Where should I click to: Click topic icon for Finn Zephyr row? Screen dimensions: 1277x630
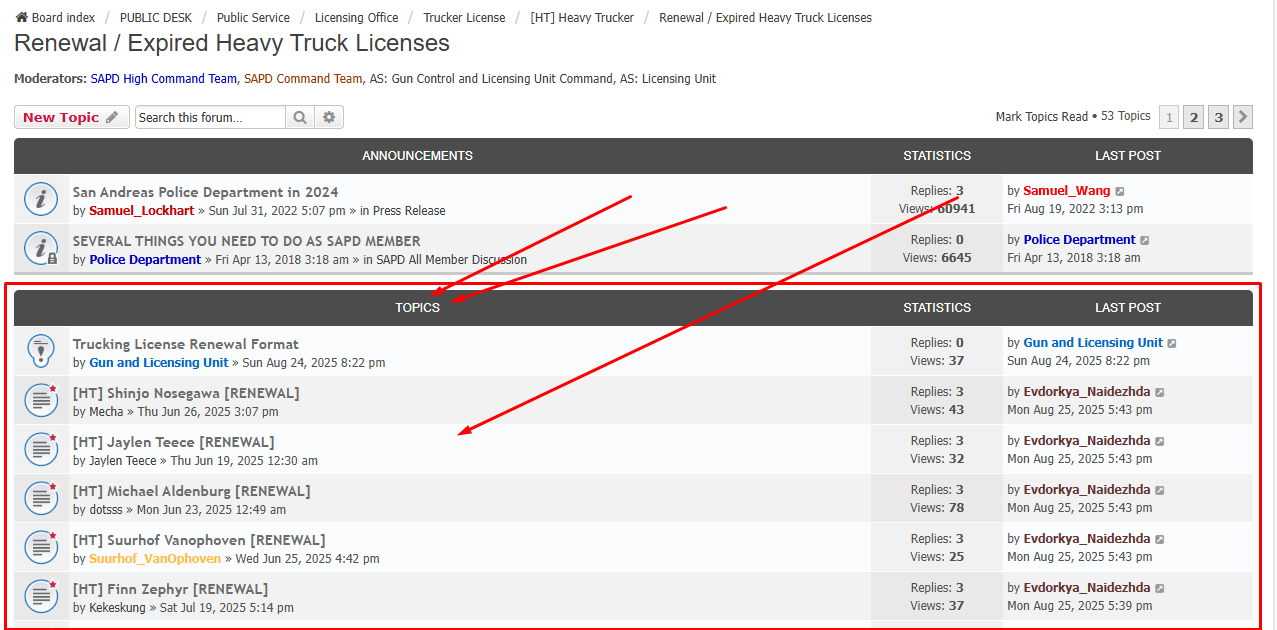(x=40, y=596)
